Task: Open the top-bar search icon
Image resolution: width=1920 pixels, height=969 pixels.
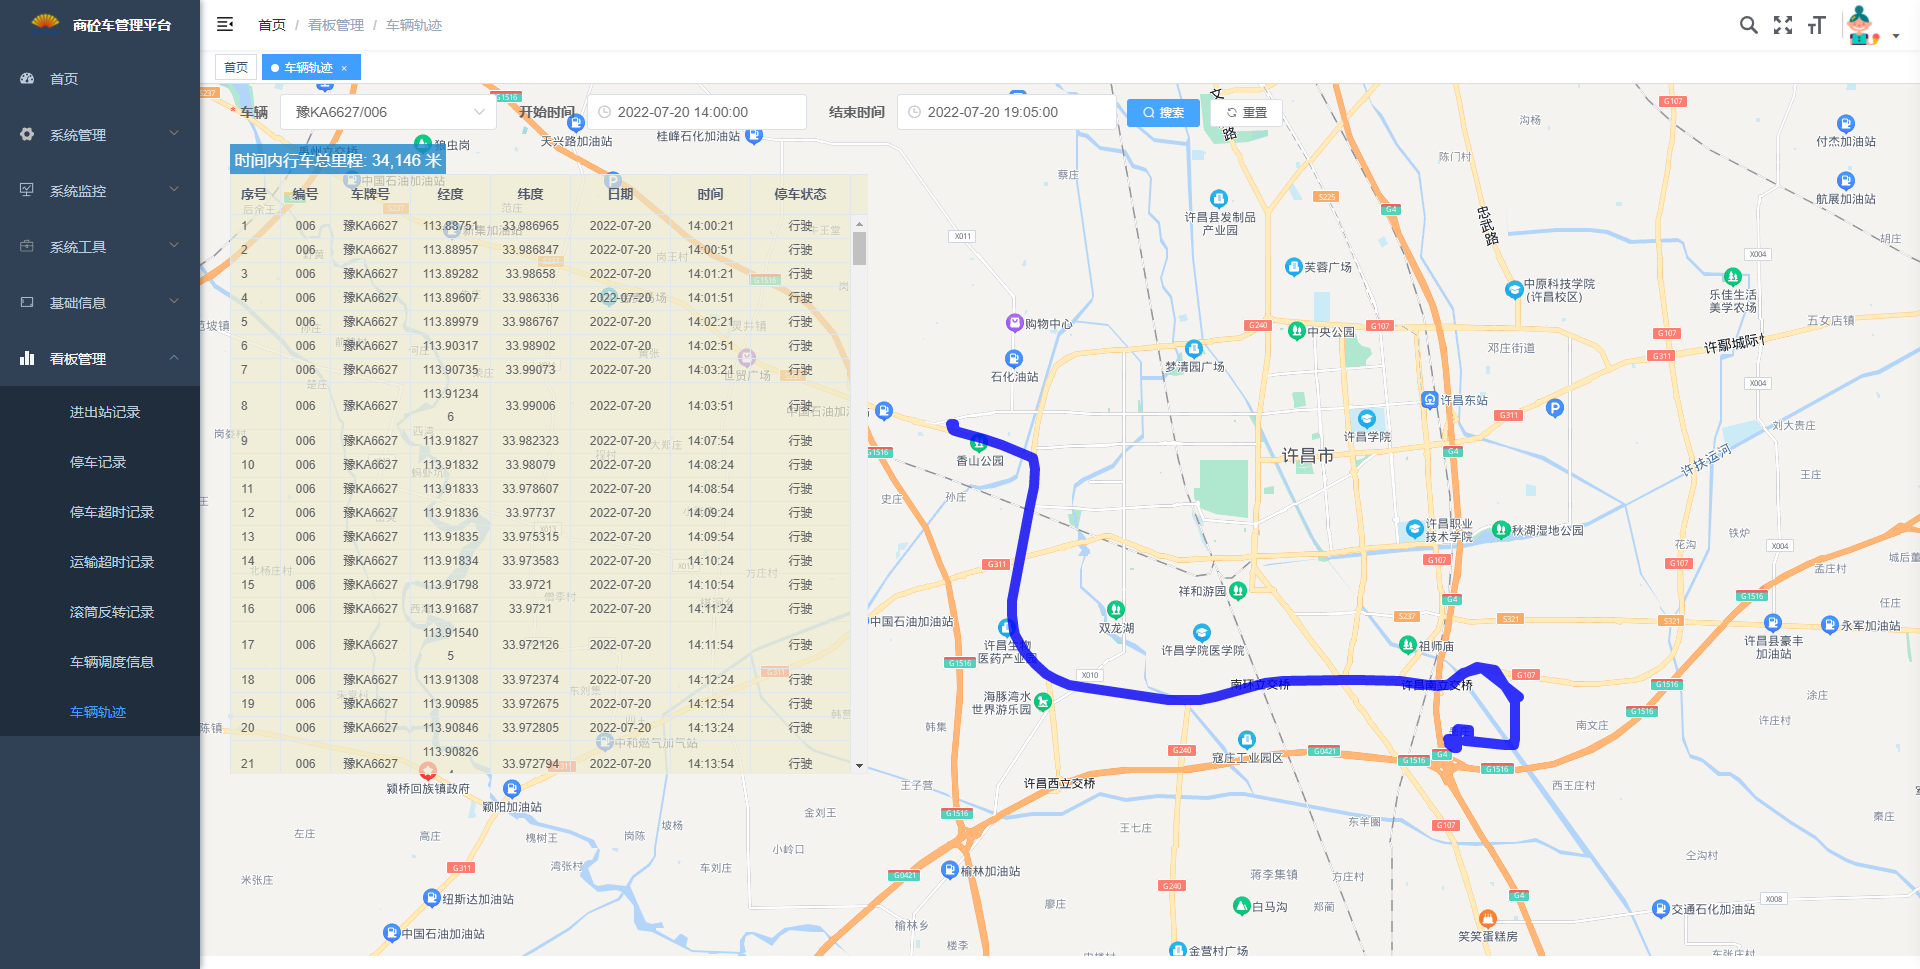Action: click(x=1748, y=25)
